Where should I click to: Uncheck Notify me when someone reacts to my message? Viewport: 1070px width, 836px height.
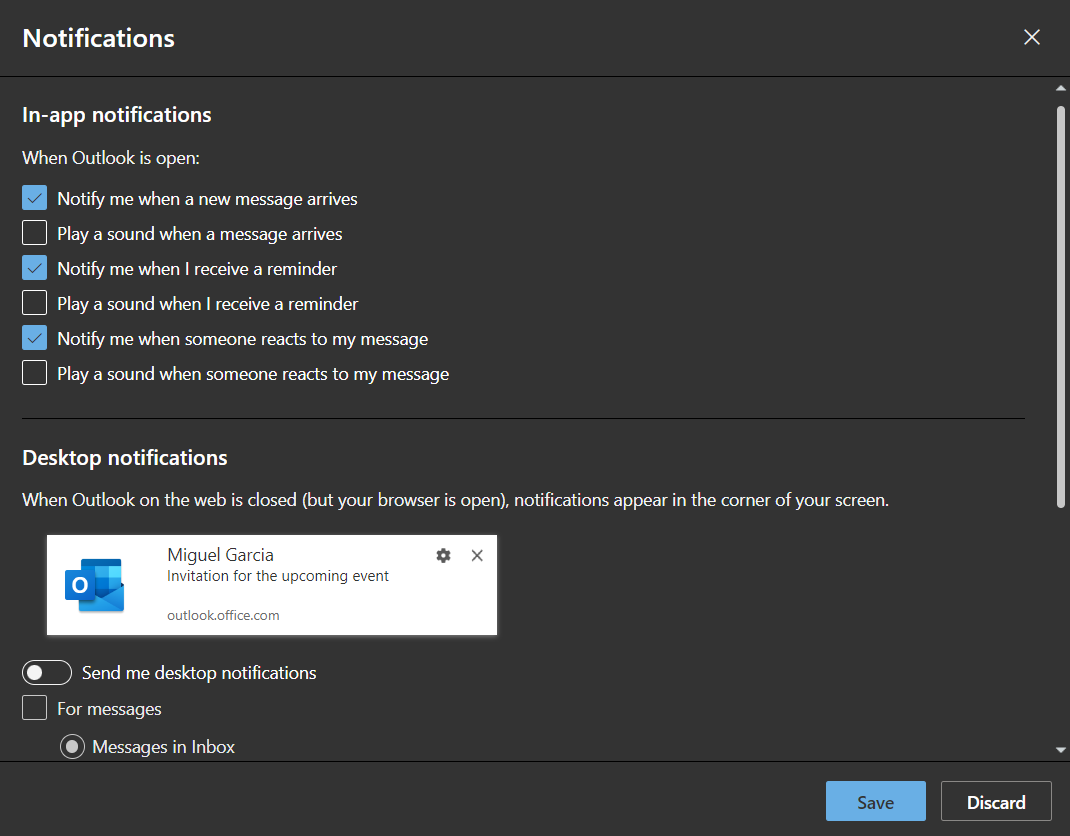coord(34,337)
